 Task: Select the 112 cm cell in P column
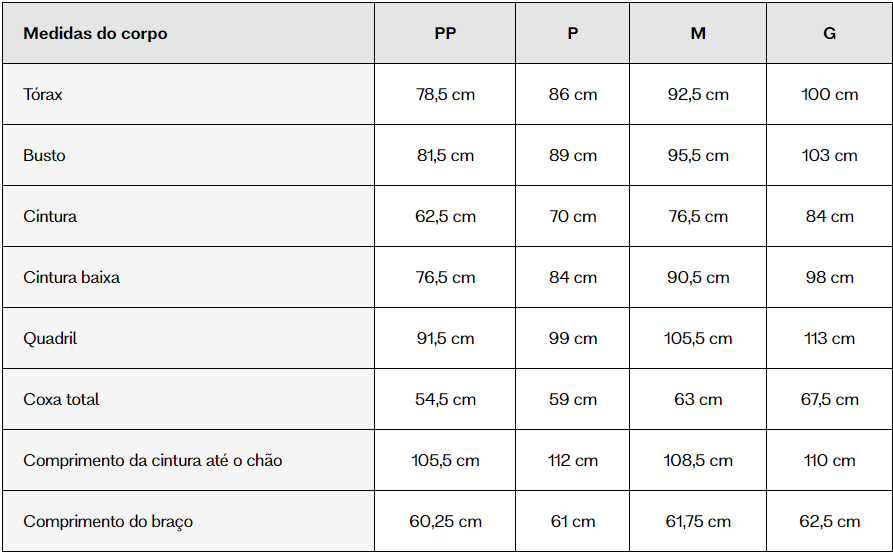click(x=572, y=460)
